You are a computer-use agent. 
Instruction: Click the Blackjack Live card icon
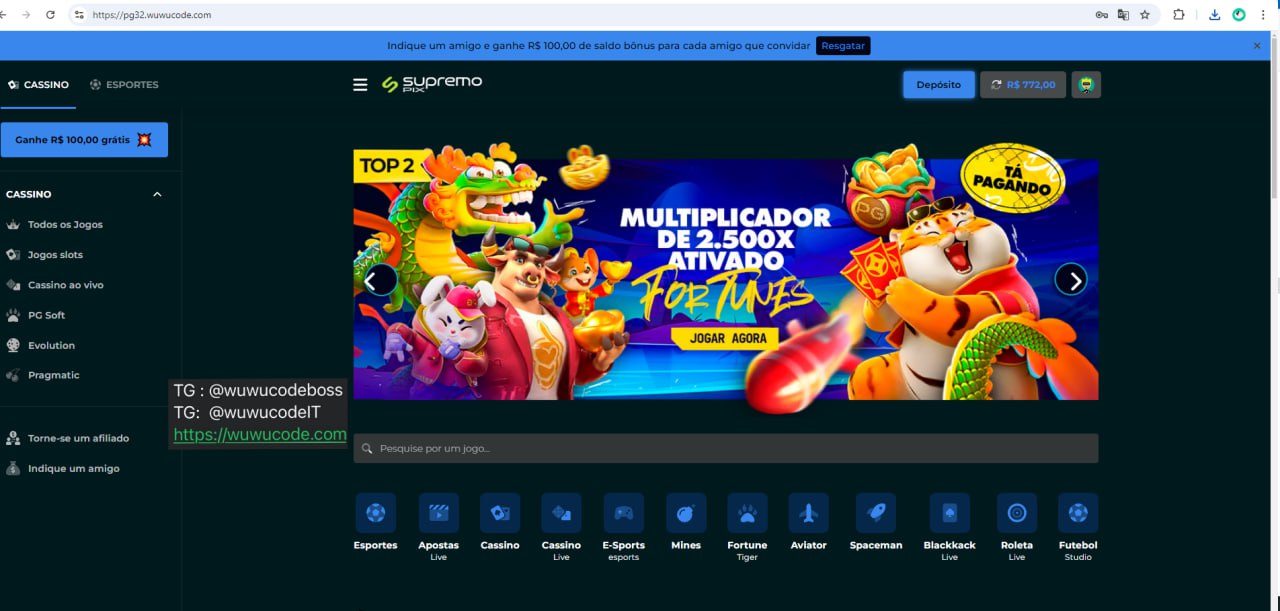pos(949,513)
